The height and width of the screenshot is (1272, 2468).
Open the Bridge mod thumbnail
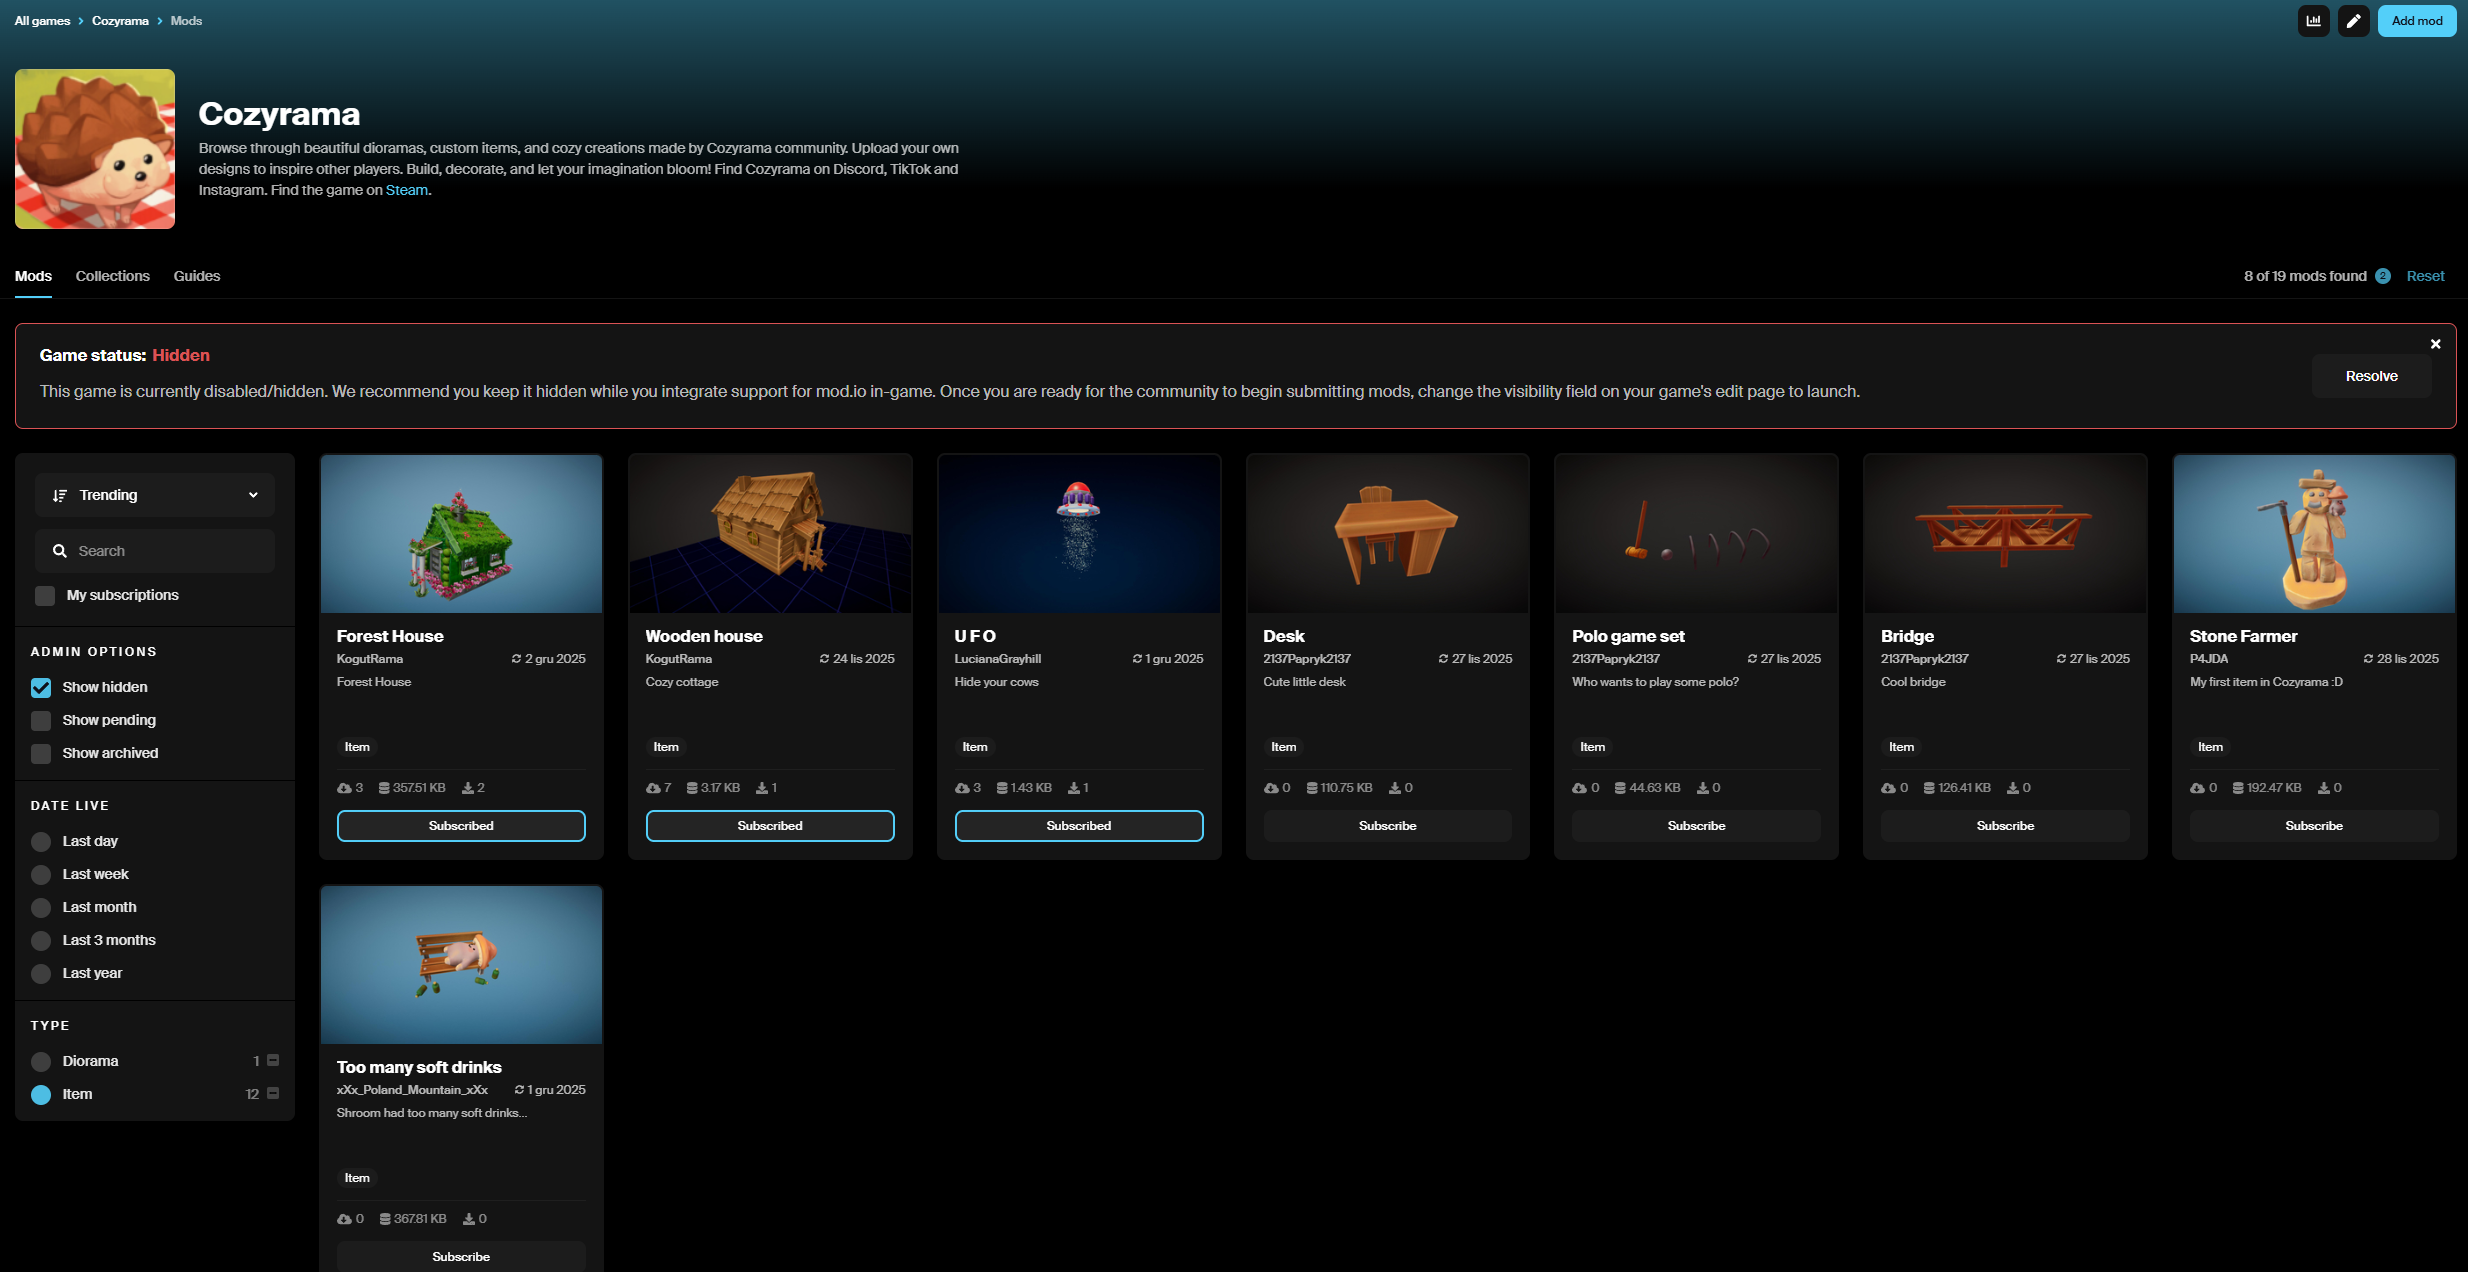tap(2005, 534)
